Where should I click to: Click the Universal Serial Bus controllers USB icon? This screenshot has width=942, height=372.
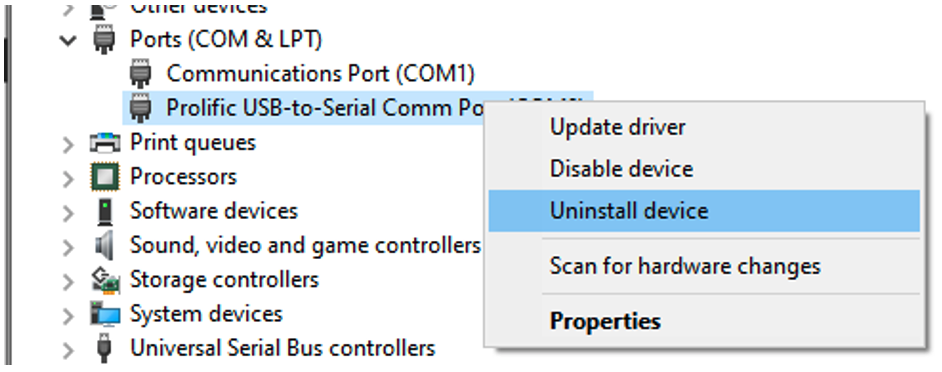tap(105, 349)
